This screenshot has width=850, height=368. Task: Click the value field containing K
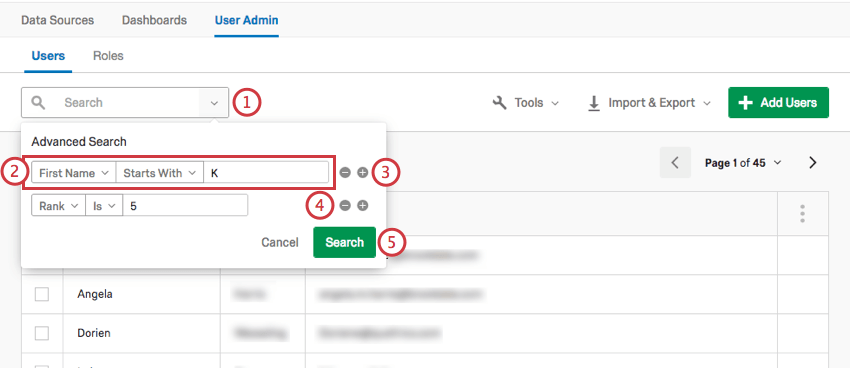pyautogui.click(x=266, y=173)
